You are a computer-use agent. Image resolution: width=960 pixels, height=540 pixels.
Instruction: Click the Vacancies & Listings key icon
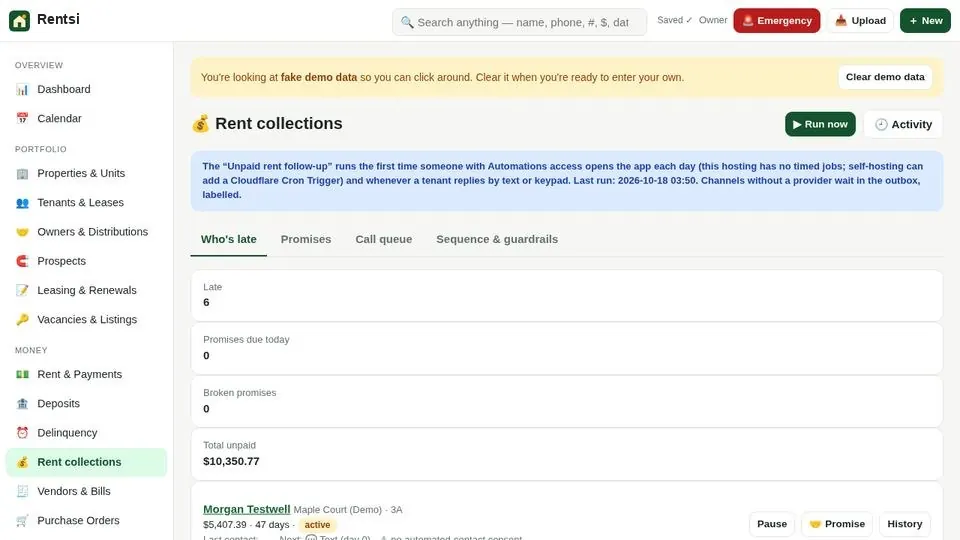pos(23,320)
